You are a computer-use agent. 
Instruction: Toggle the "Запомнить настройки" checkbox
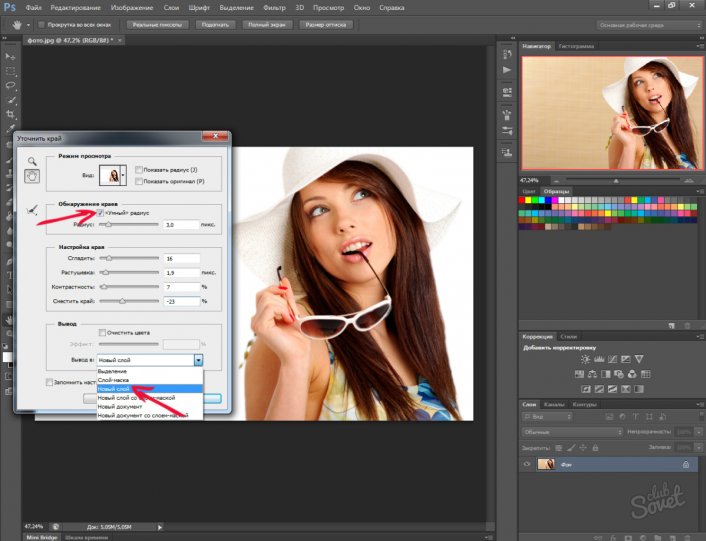pyautogui.click(x=49, y=382)
